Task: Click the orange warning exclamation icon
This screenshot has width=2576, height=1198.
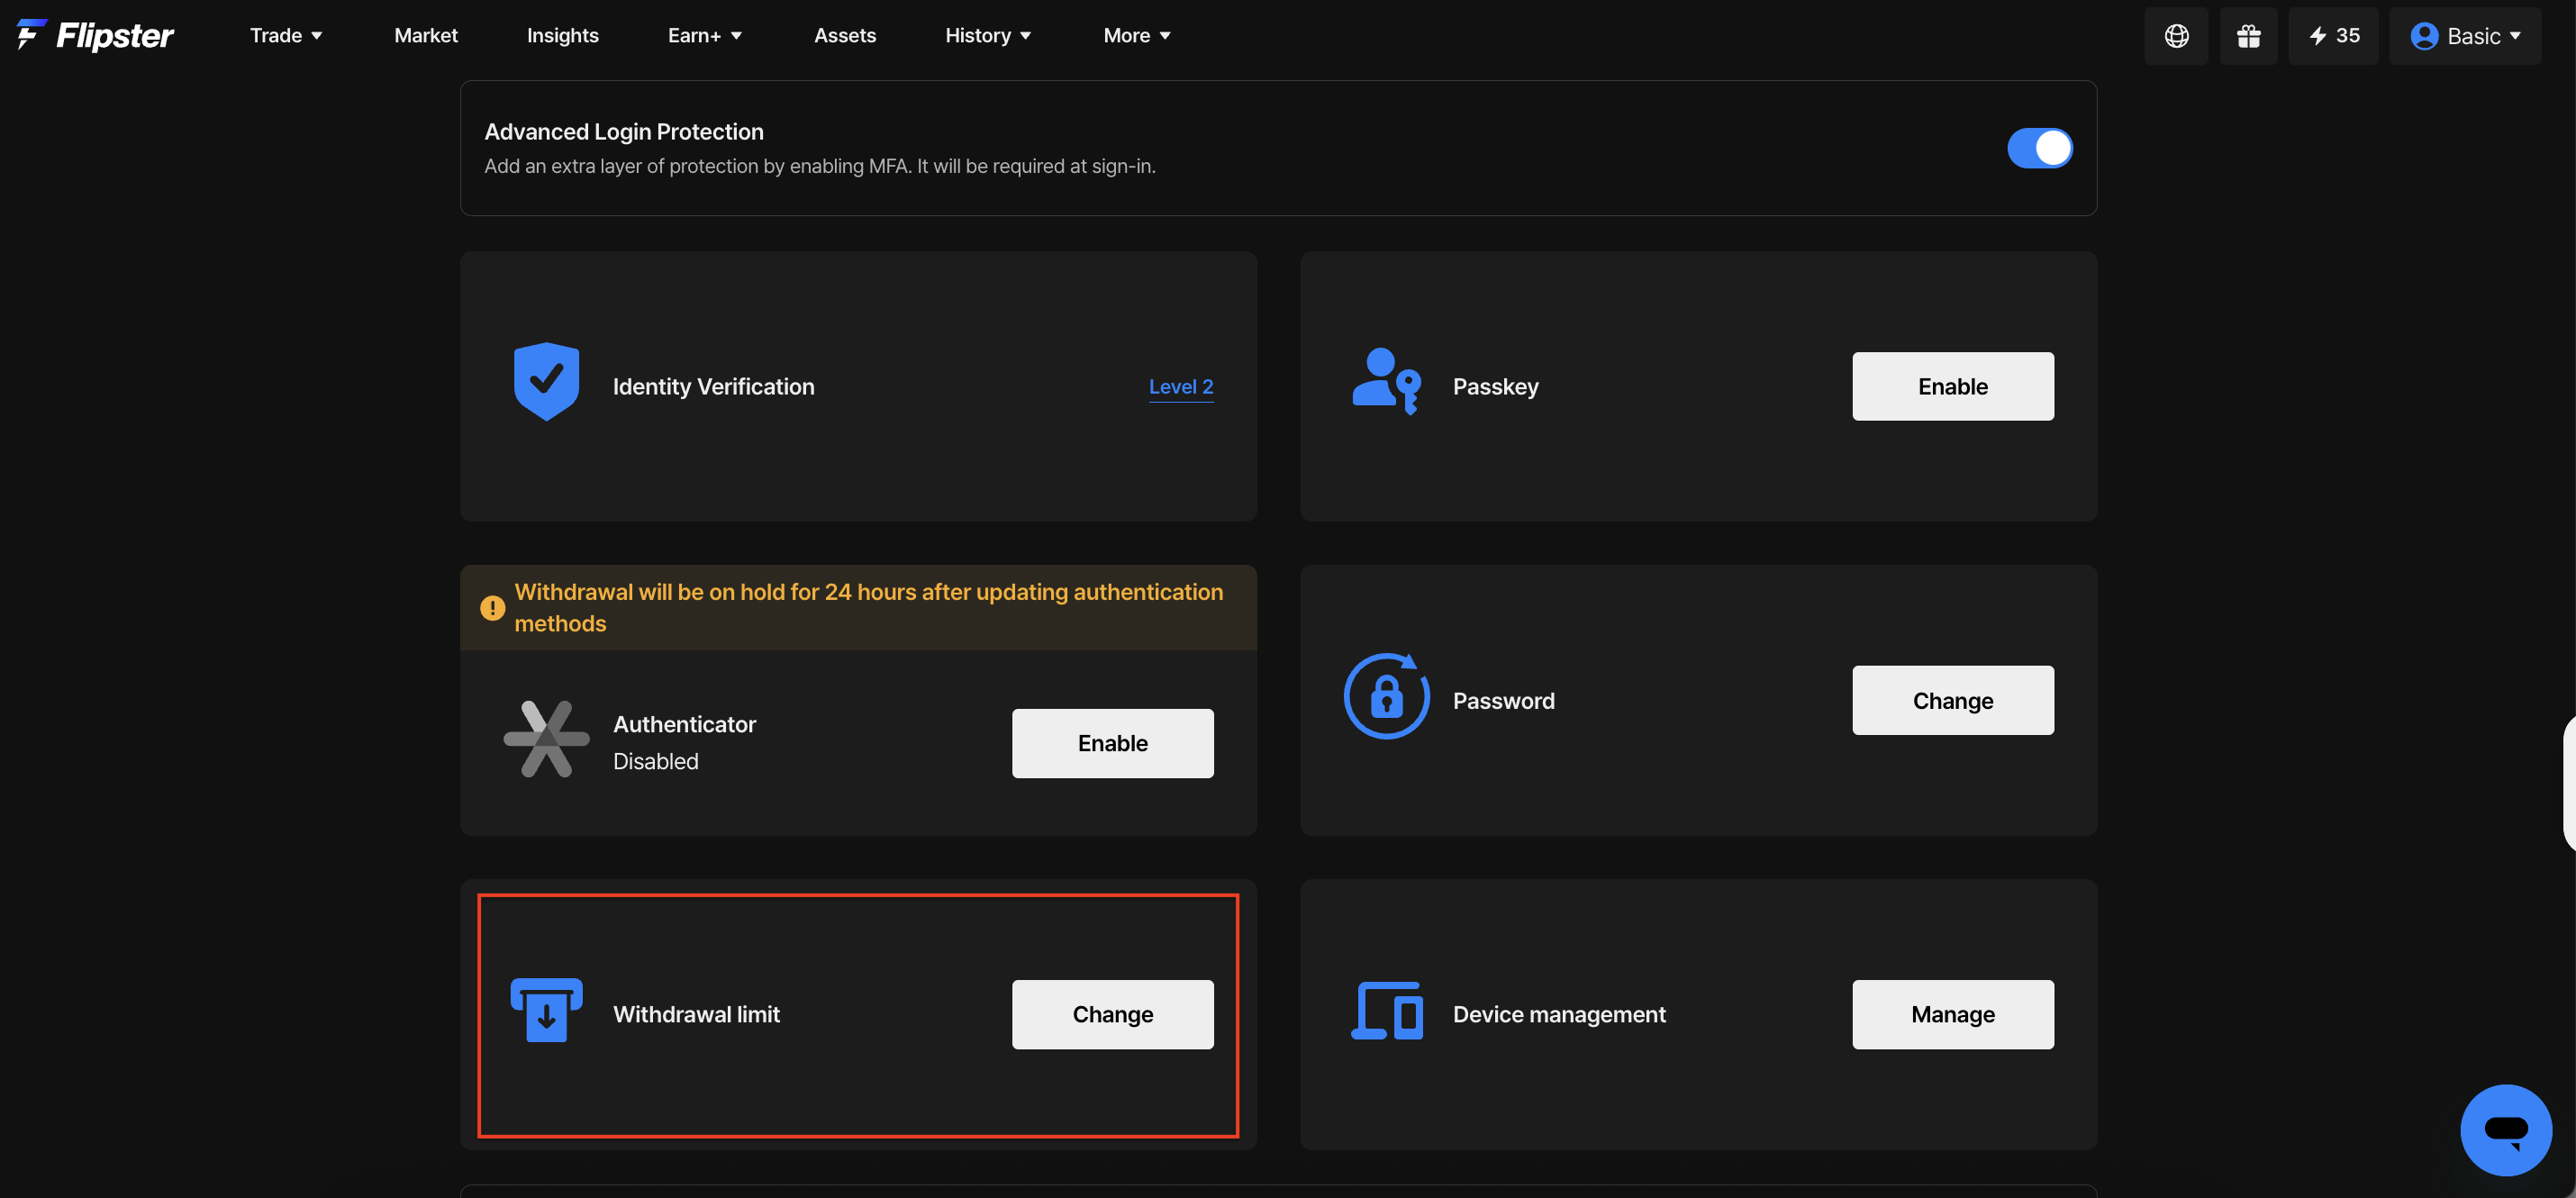Action: [x=492, y=608]
